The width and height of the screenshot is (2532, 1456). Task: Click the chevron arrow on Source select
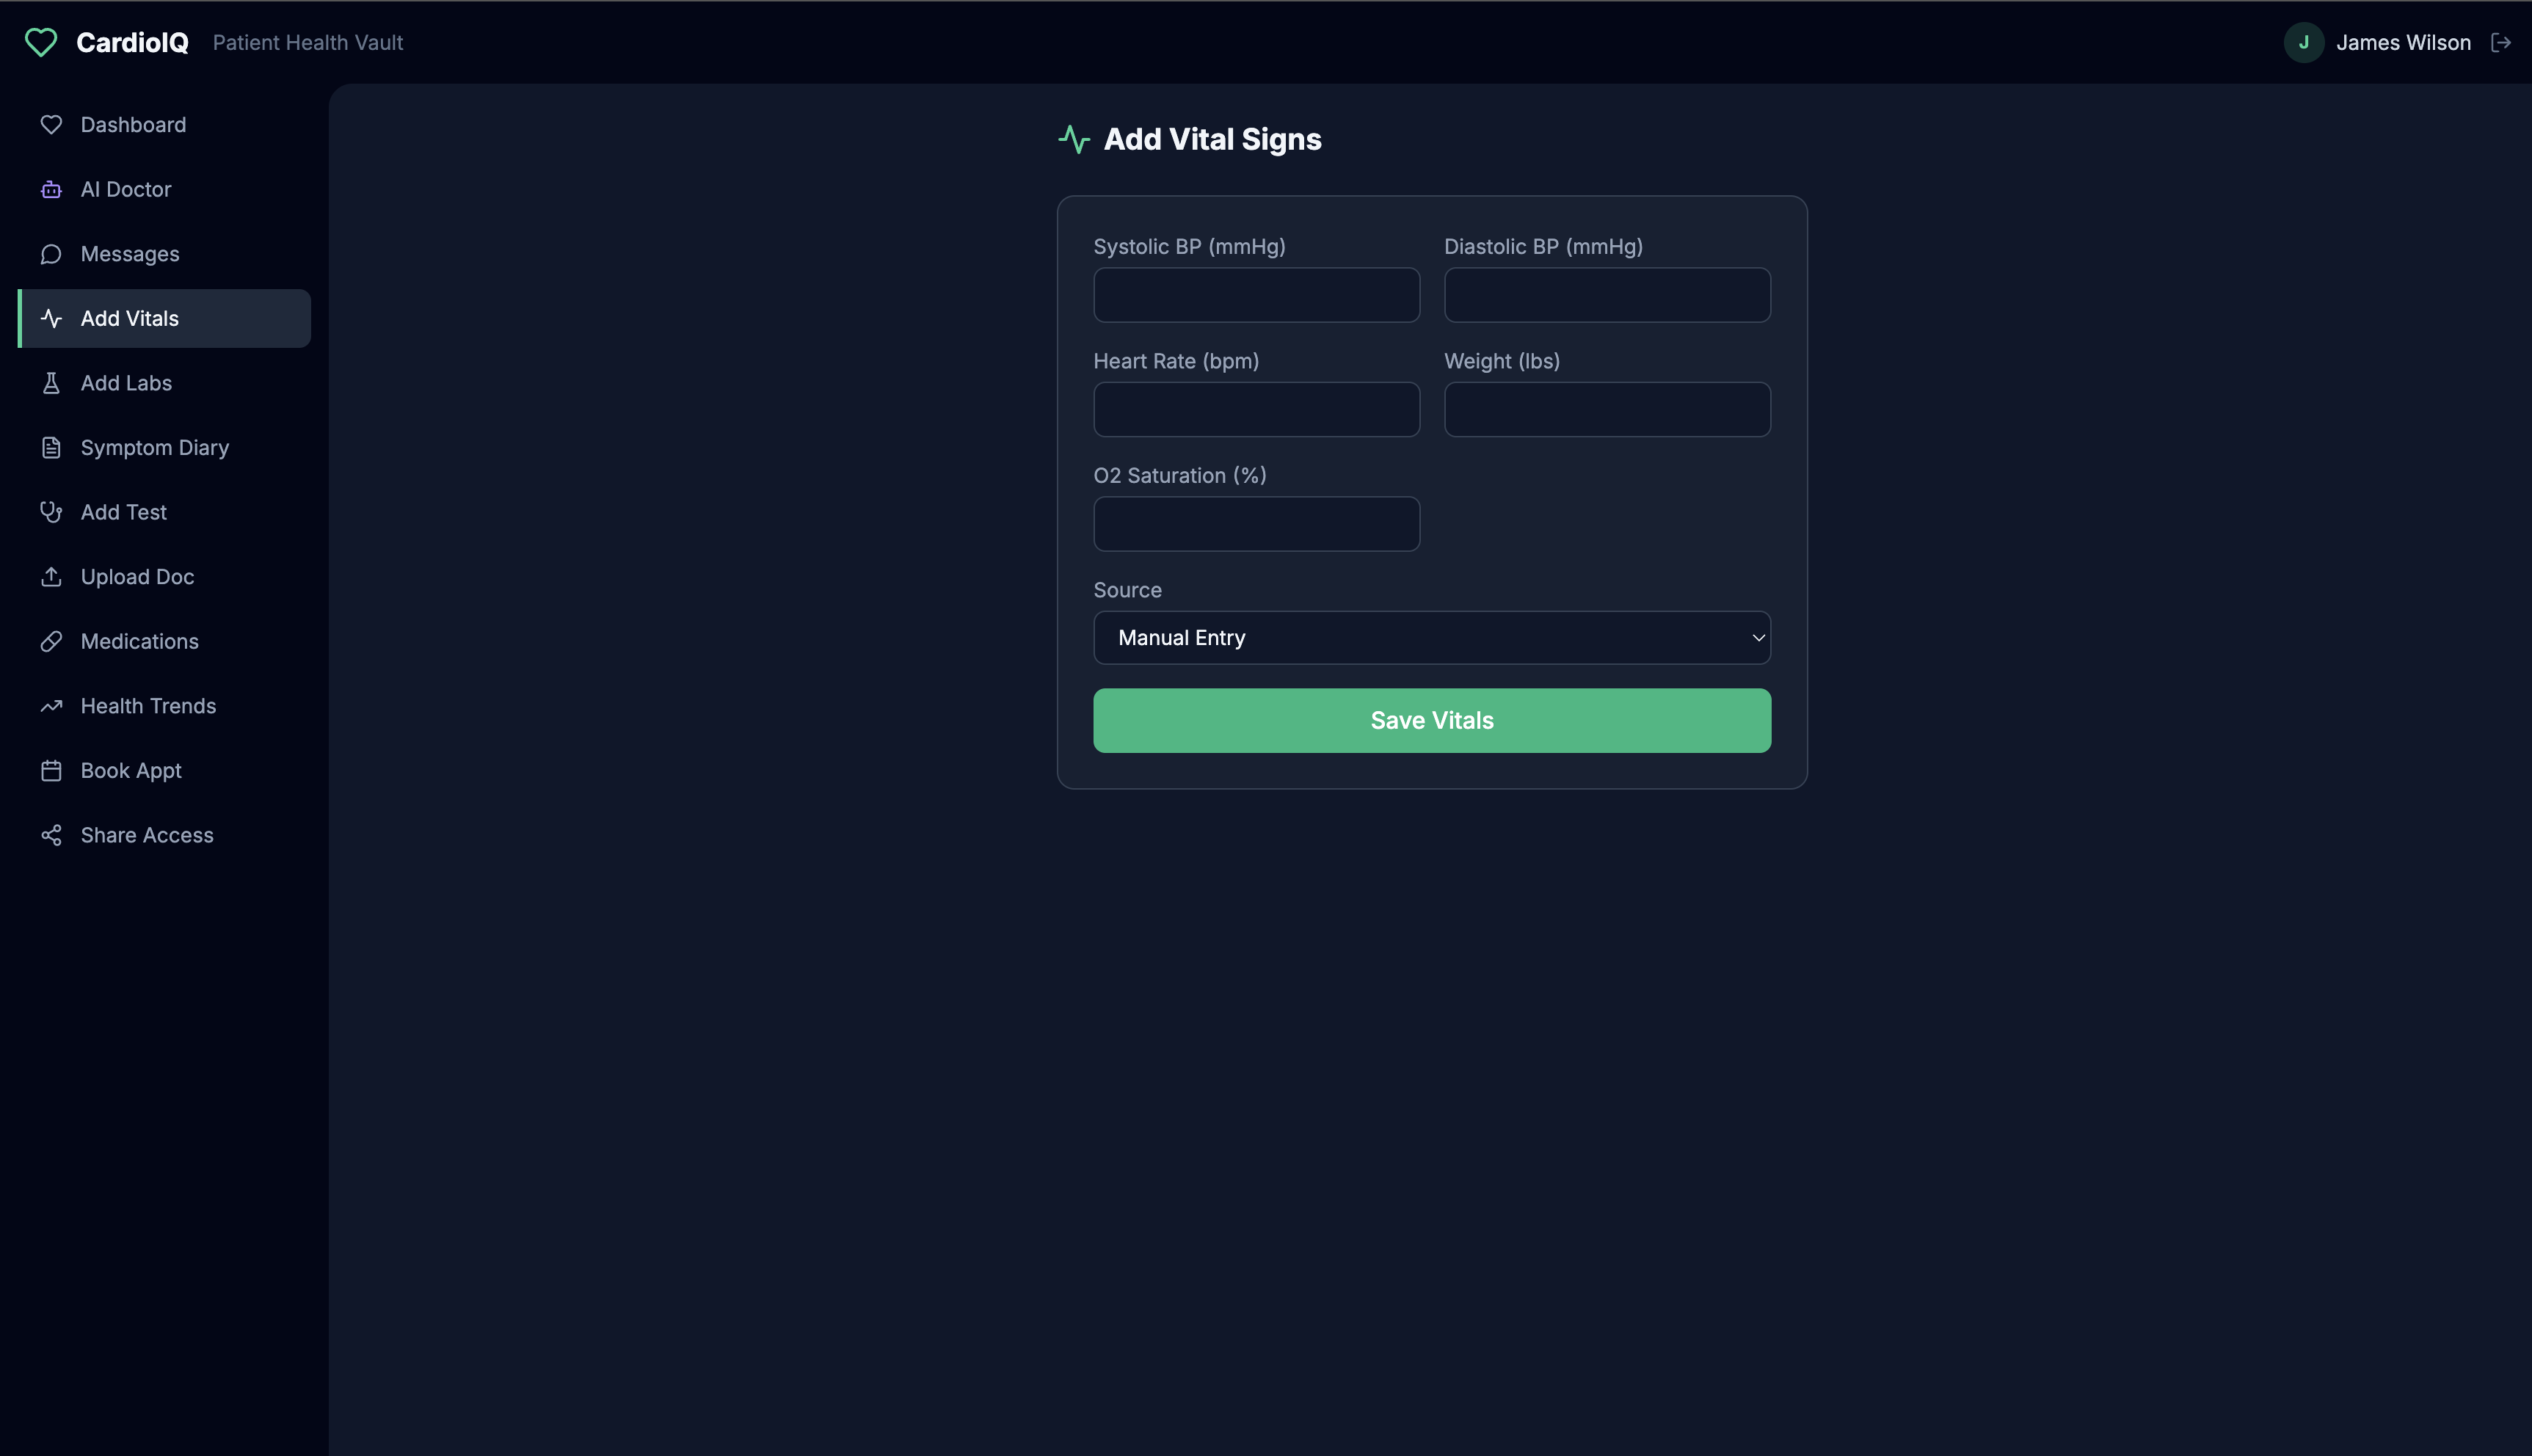(x=1758, y=638)
